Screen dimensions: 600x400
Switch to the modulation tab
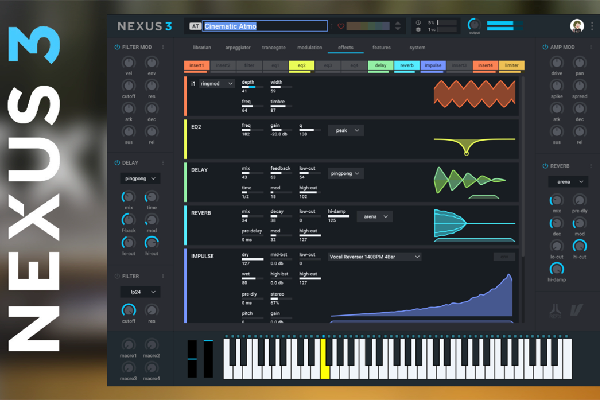(310, 47)
